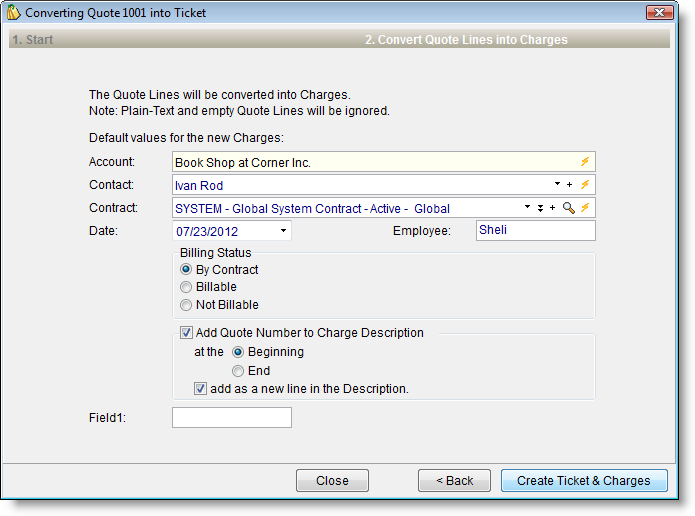The width and height of the screenshot is (695, 516).
Task: Choose End for the quote number position
Action: click(238, 371)
